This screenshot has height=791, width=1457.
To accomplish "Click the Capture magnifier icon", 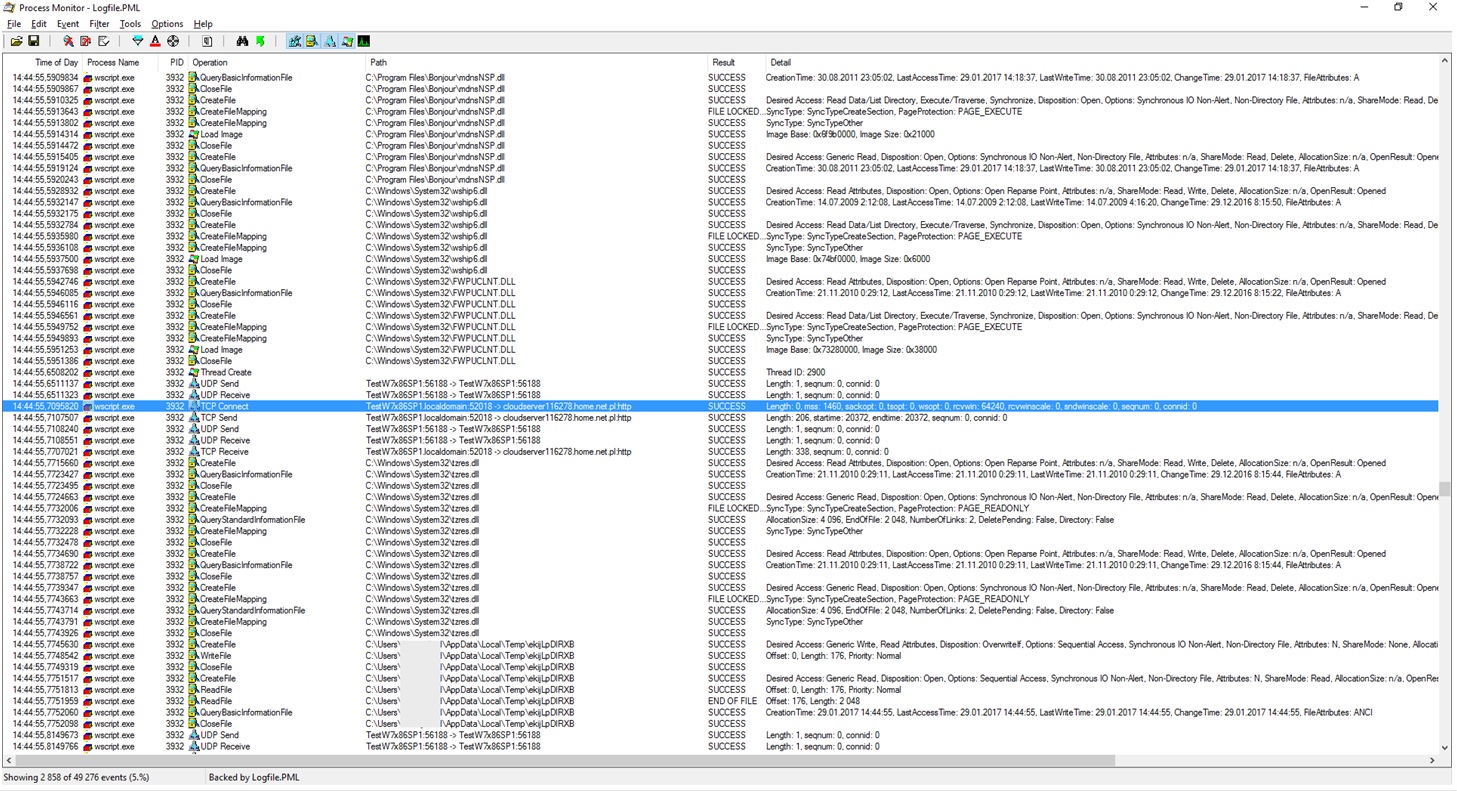I will point(68,41).
